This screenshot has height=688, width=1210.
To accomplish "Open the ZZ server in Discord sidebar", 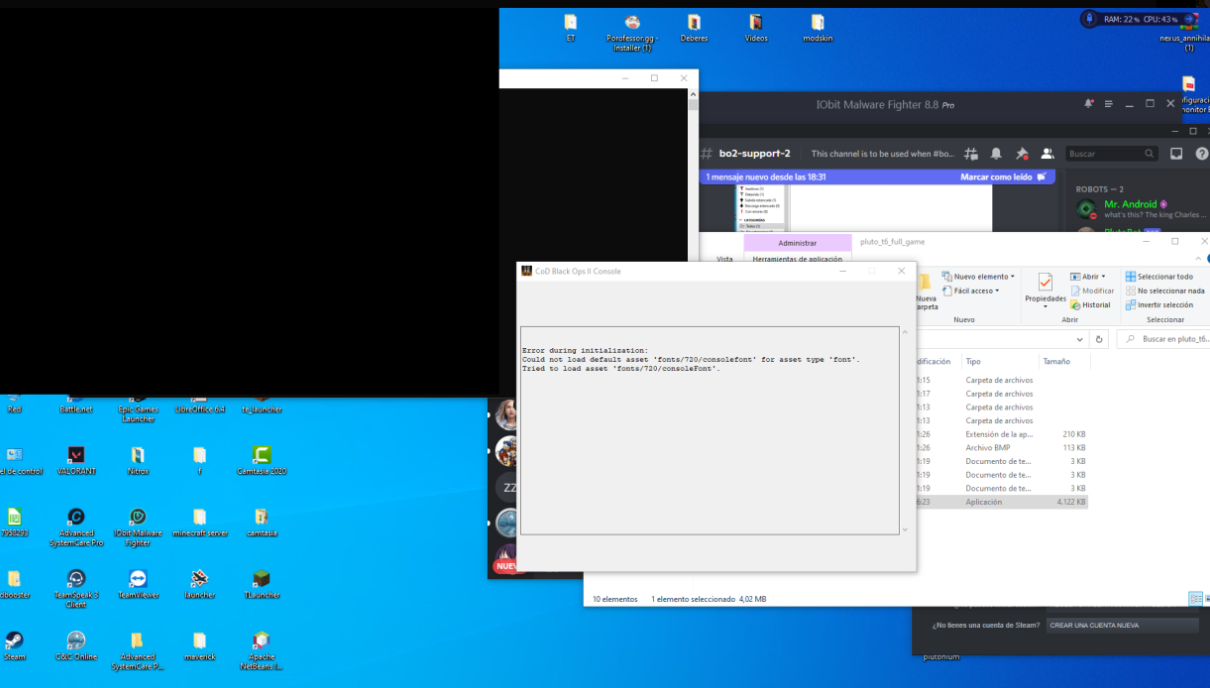I will click(x=508, y=487).
